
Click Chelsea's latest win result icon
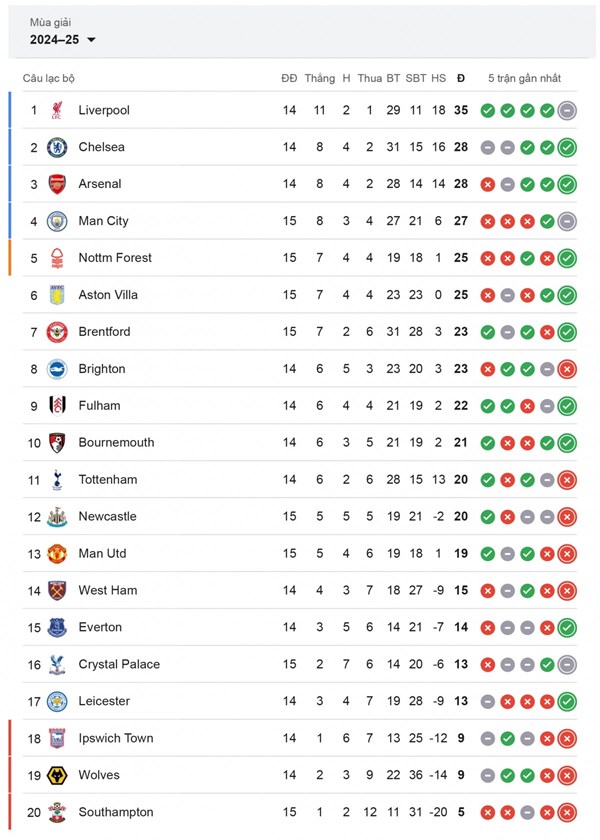[x=567, y=147]
